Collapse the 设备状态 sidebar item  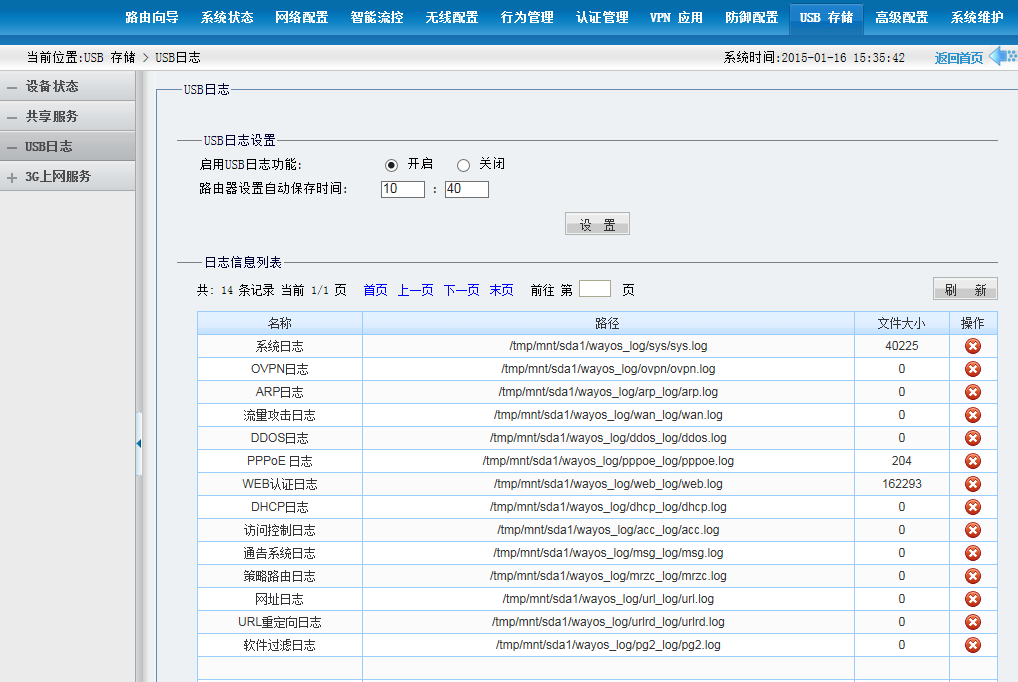tap(52, 87)
